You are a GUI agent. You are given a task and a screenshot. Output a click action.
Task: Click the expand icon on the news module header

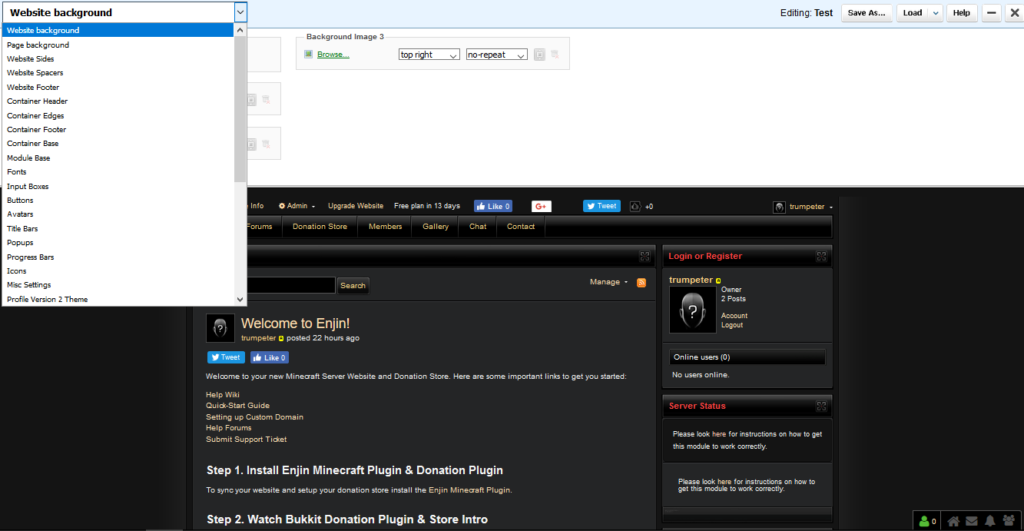click(645, 257)
